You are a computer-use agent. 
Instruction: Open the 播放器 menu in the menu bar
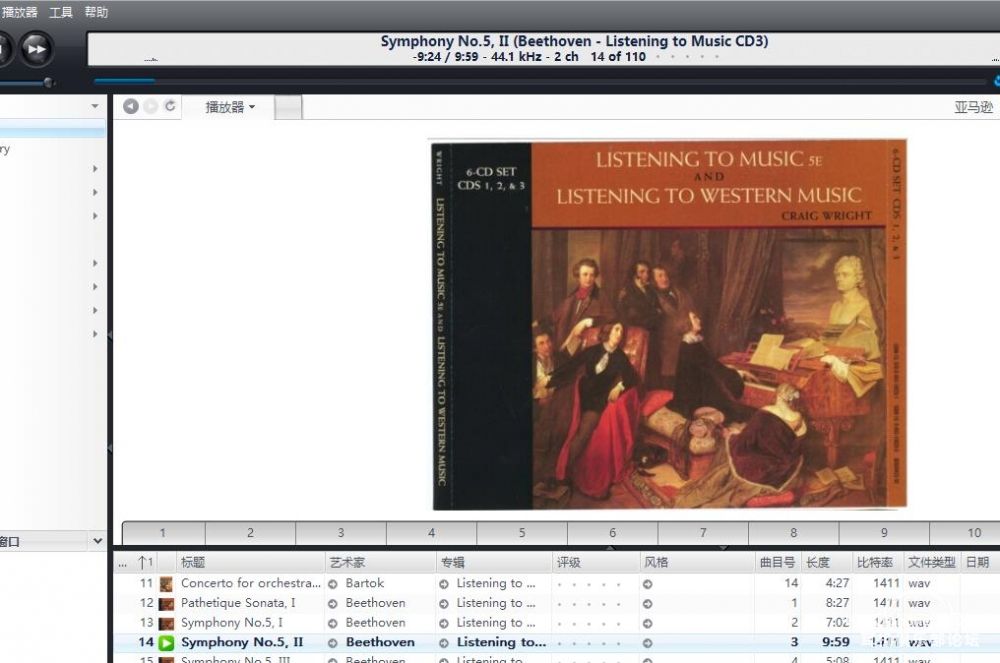20,12
